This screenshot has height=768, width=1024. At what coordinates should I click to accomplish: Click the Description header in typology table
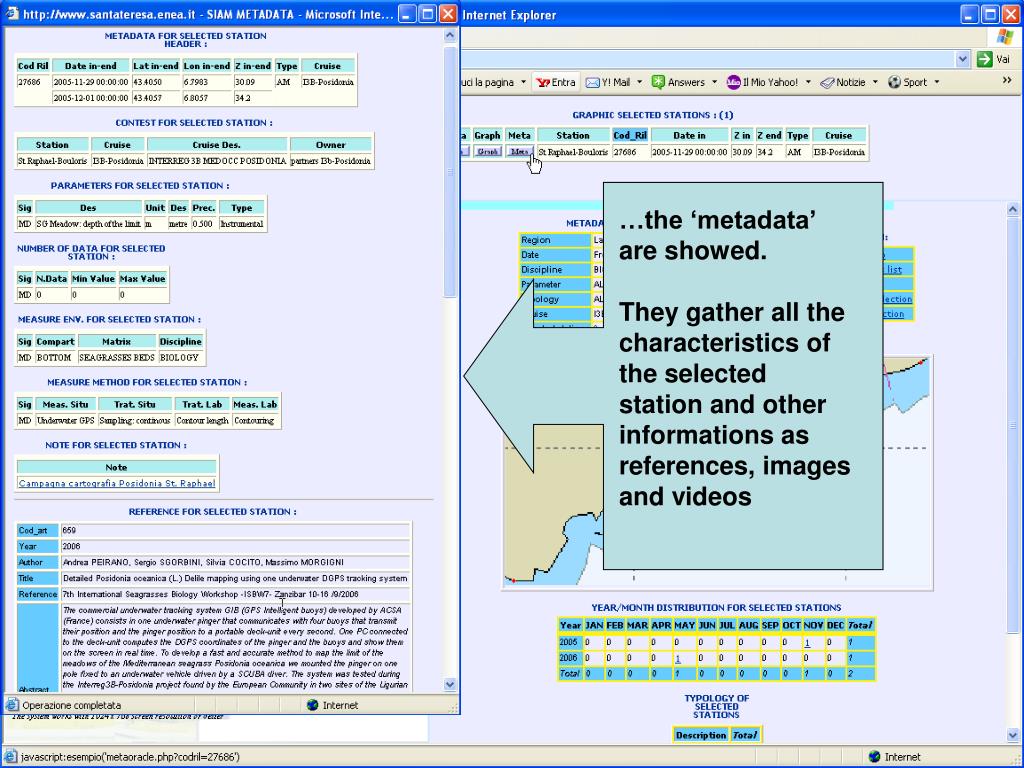point(701,735)
